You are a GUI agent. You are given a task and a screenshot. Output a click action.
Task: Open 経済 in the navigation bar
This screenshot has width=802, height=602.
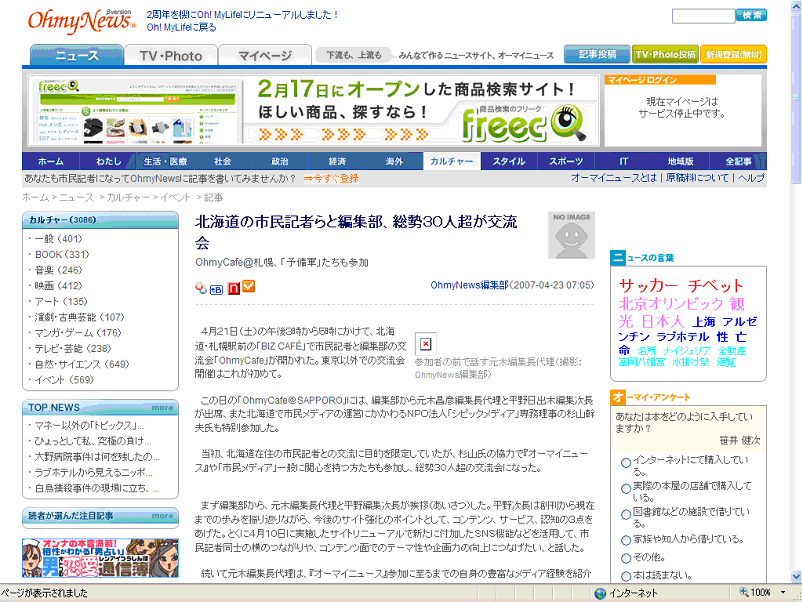click(337, 161)
